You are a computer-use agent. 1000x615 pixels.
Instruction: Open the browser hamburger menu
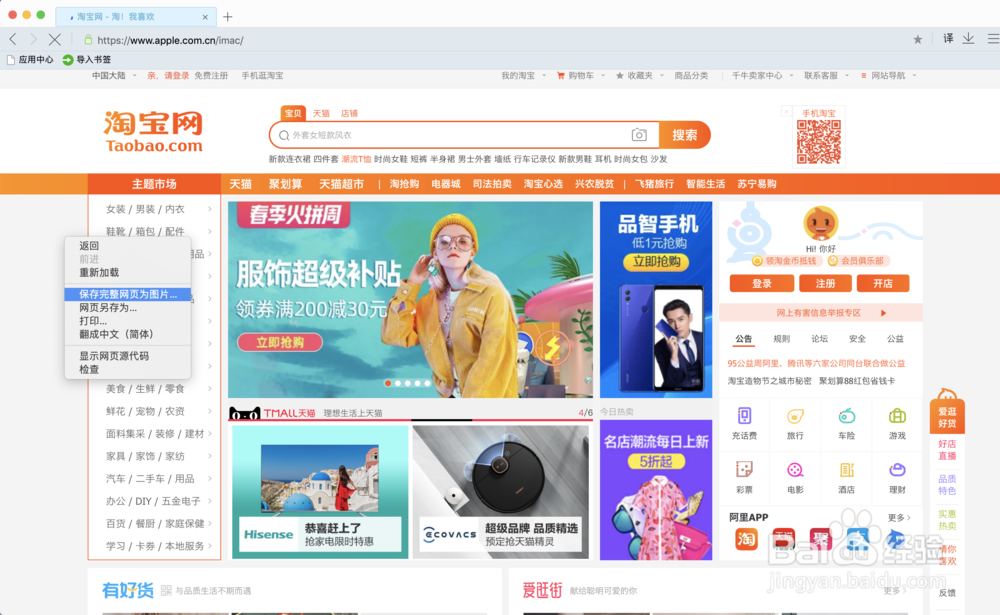pos(993,39)
